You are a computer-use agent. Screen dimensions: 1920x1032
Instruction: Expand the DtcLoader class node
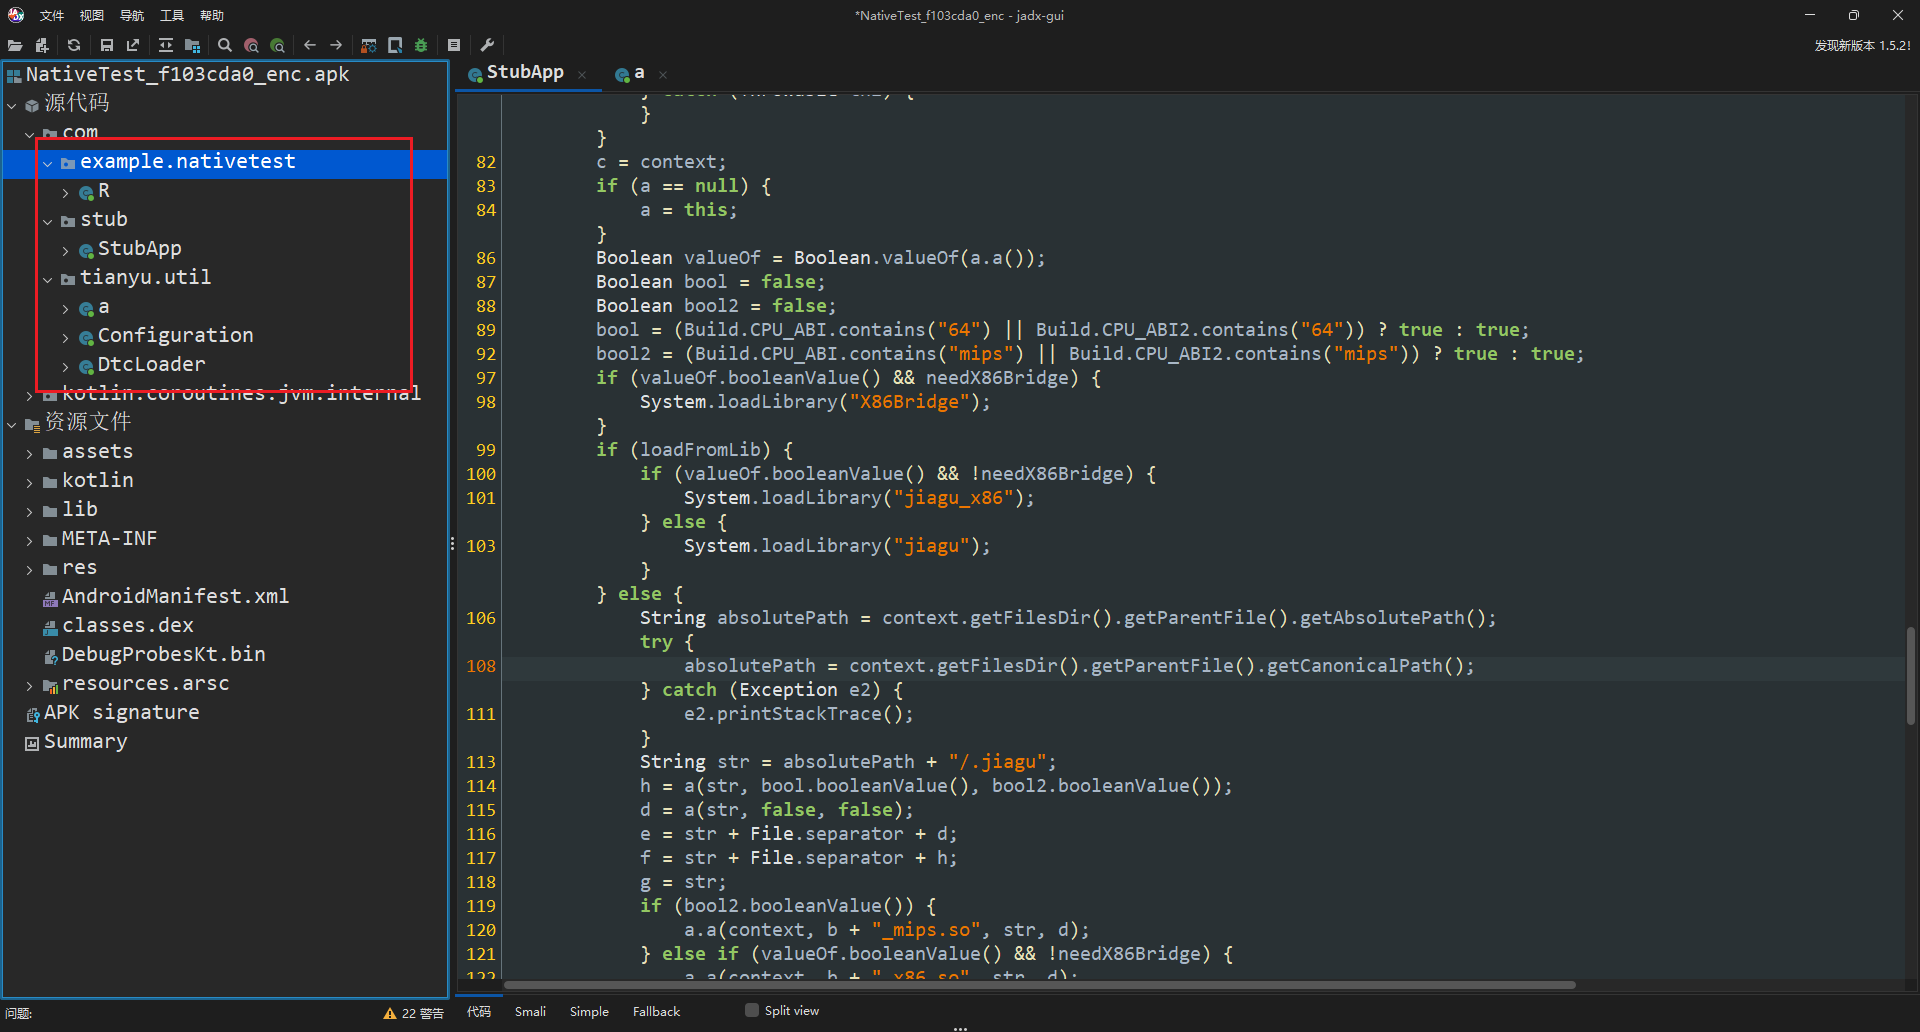tap(65, 366)
